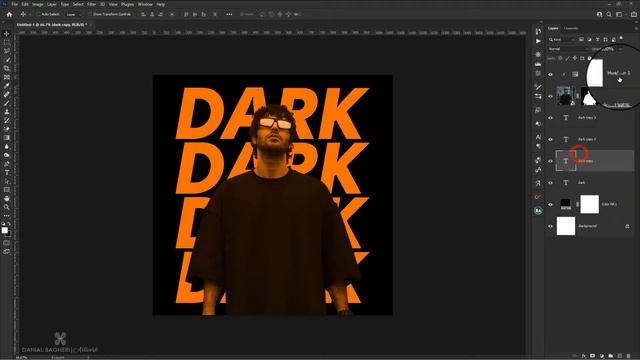Viewport: 640px width, 360px height.
Task: Select the Background layer thumbnail
Action: (x=566, y=226)
